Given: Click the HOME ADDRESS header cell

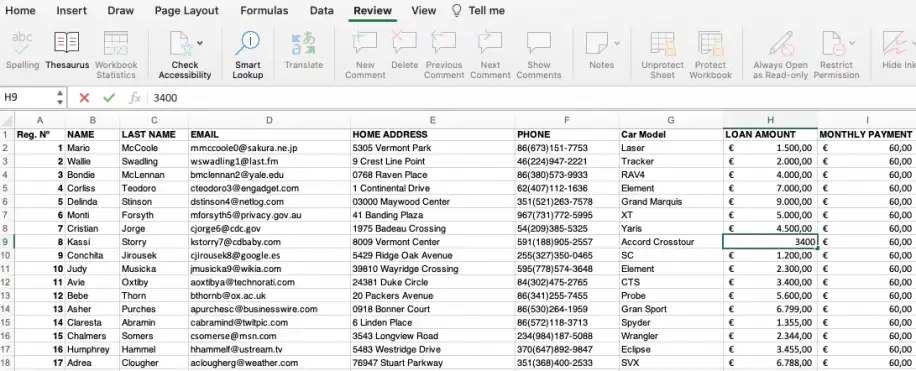Looking at the screenshot, I should [433, 134].
